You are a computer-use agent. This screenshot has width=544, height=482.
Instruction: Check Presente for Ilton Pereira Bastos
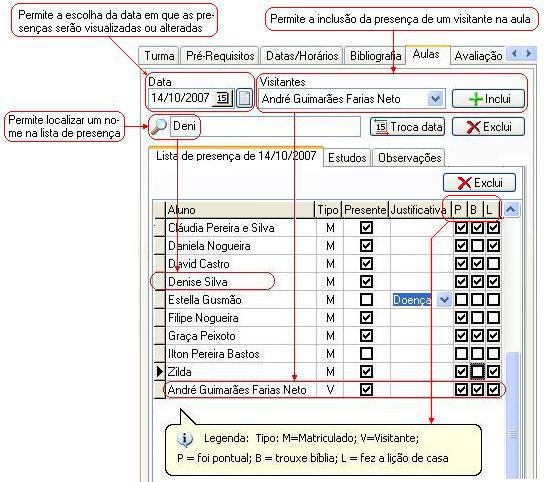pyautogui.click(x=366, y=354)
